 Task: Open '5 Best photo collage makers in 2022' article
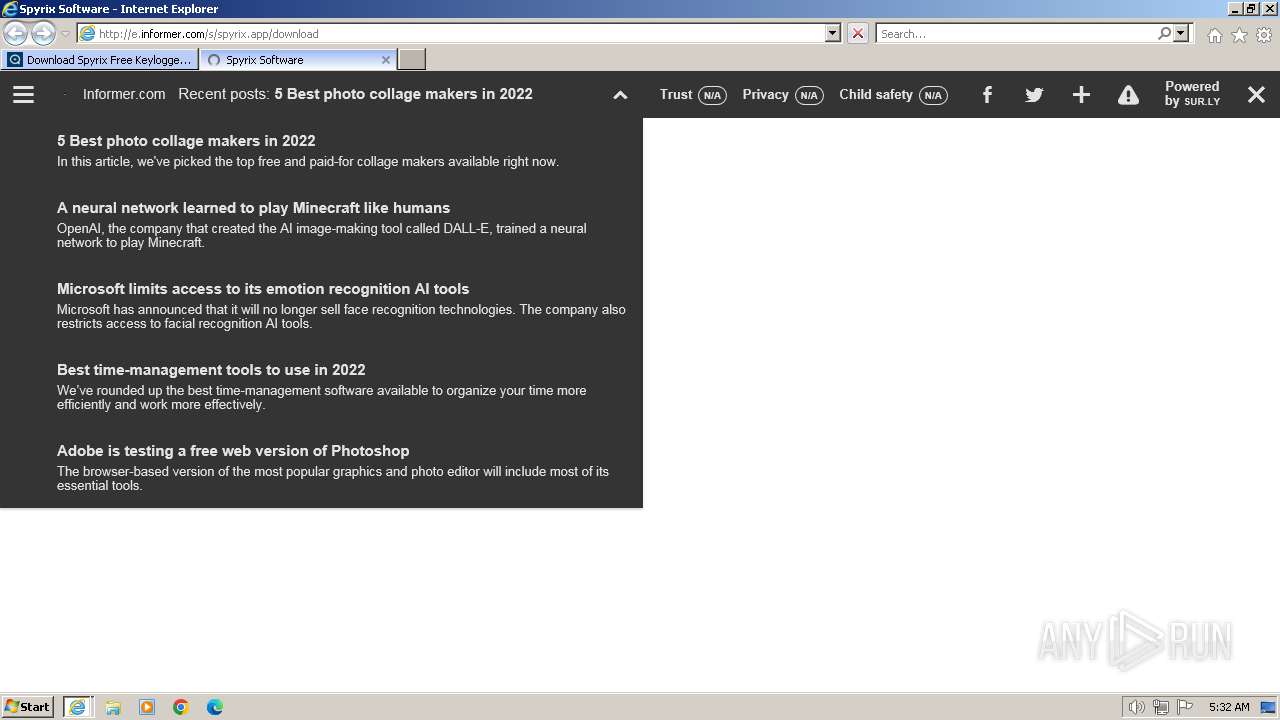click(186, 141)
